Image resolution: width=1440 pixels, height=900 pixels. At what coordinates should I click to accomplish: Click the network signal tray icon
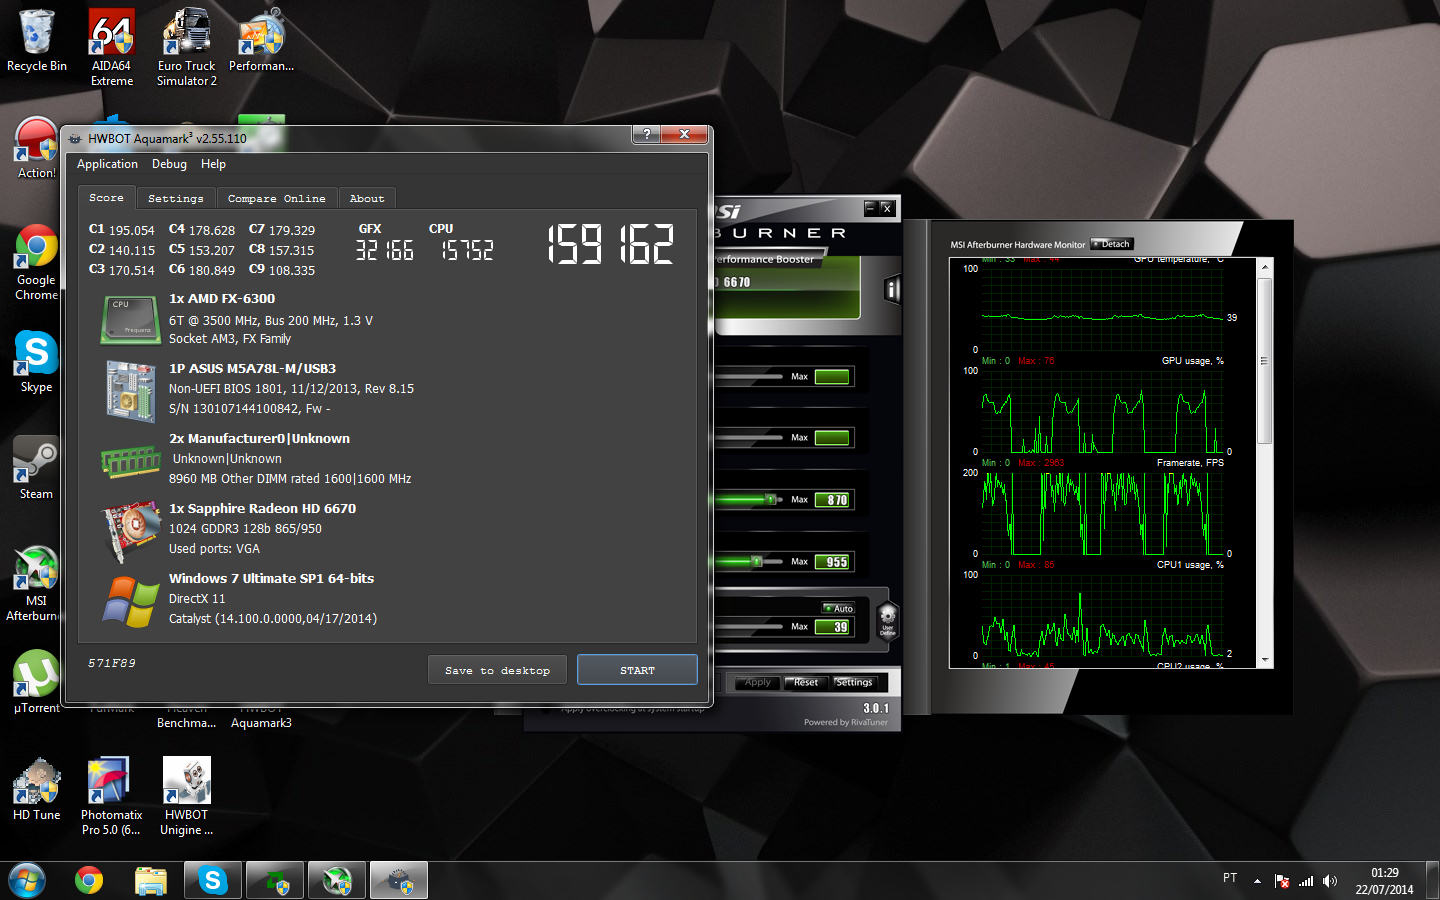point(1306,881)
